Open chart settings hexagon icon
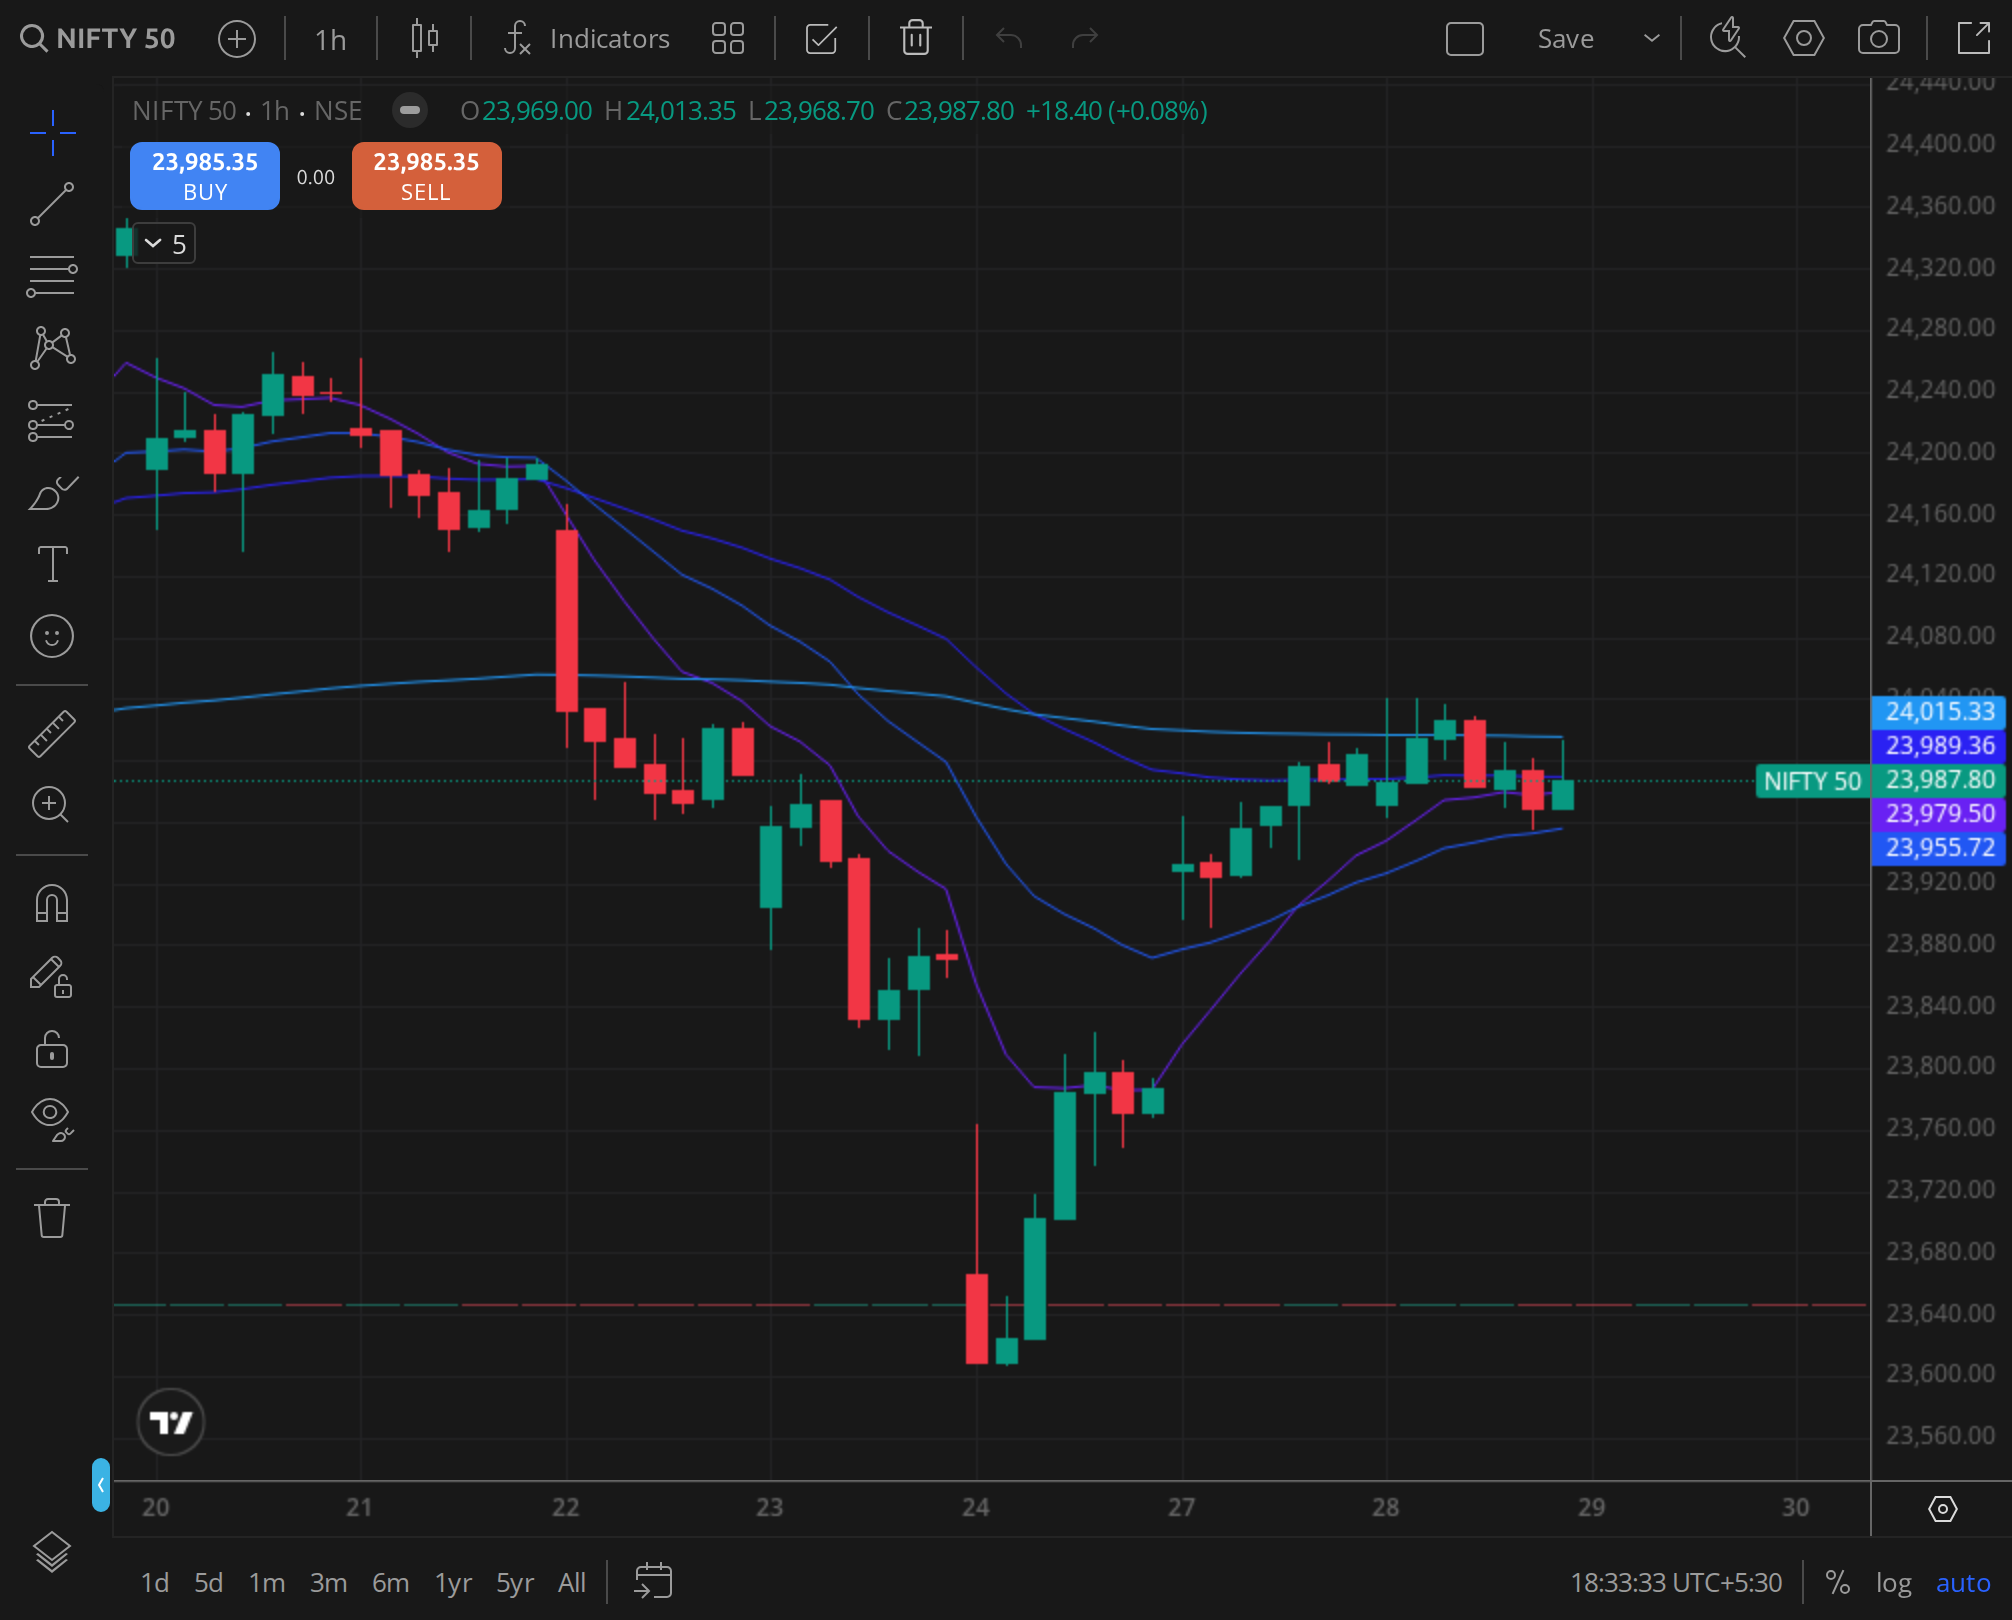Image resolution: width=2012 pixels, height=1620 pixels. pyautogui.click(x=1803, y=39)
